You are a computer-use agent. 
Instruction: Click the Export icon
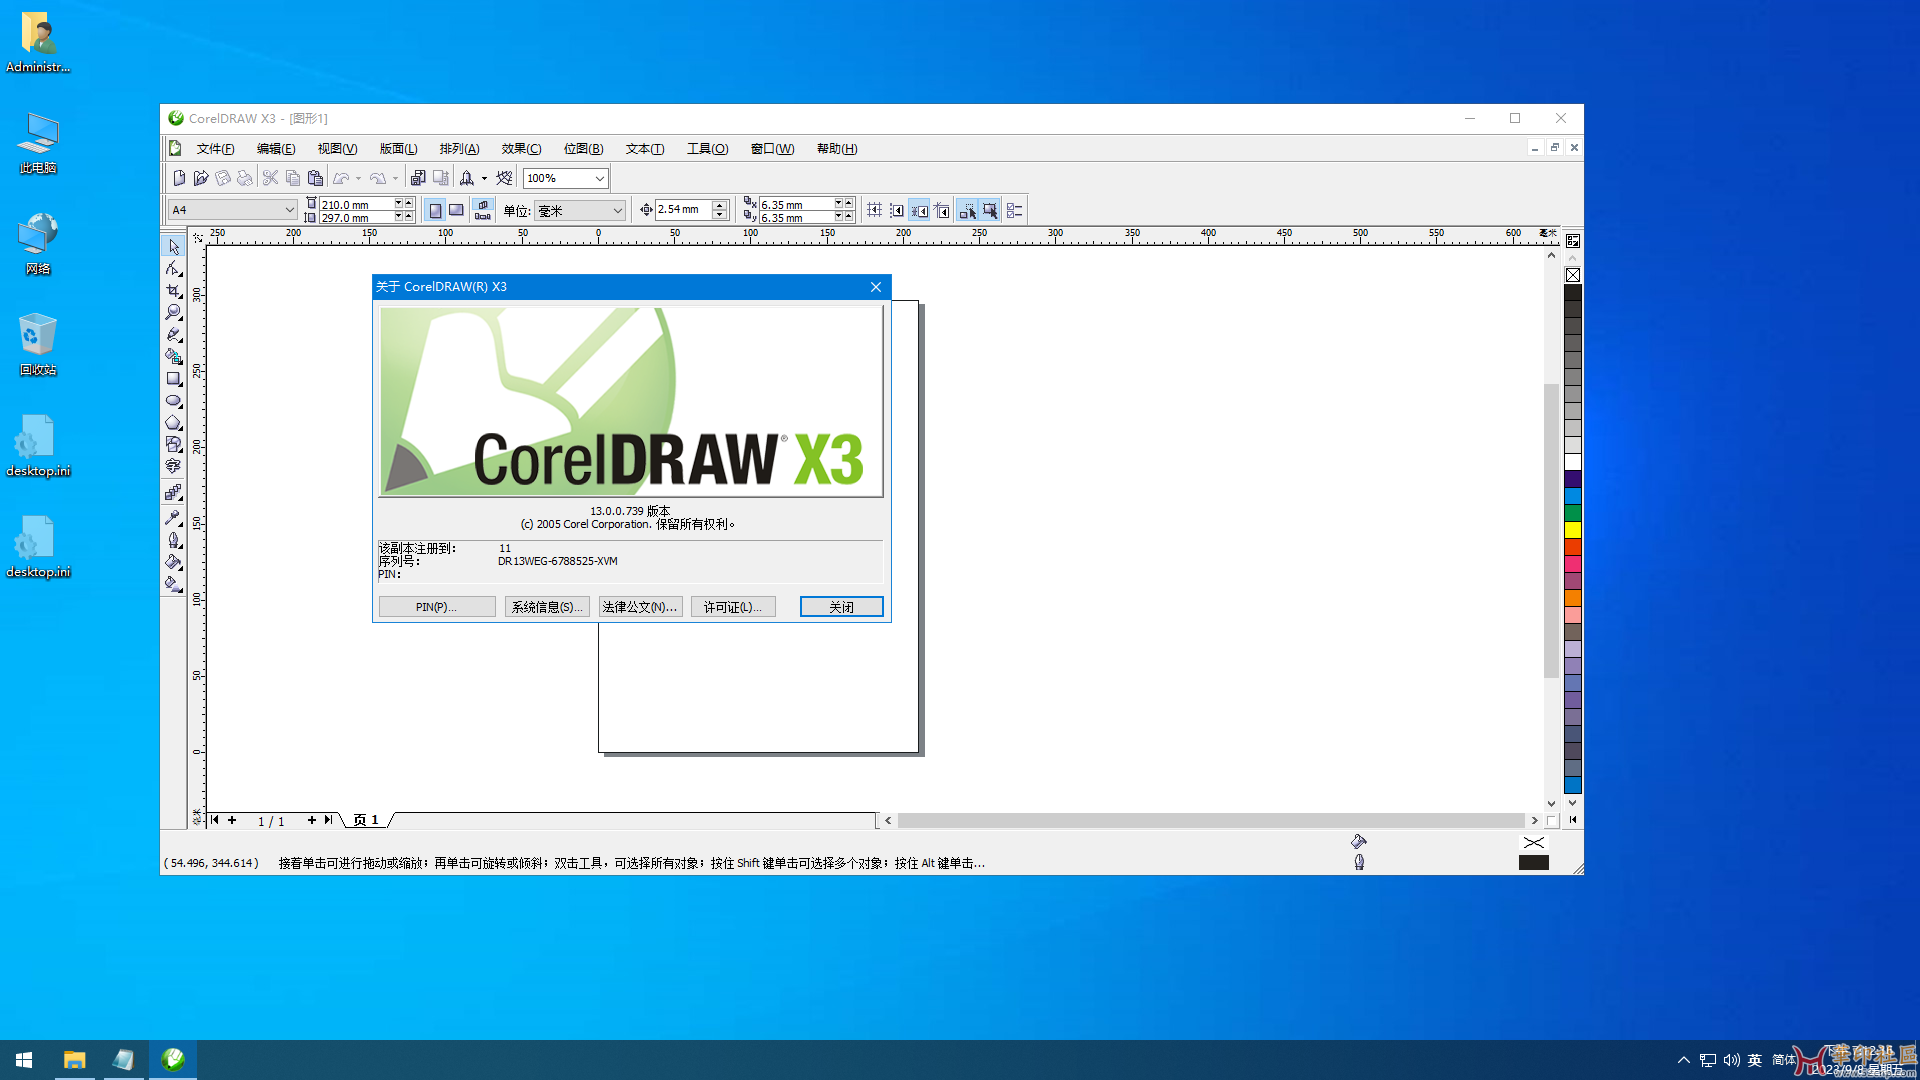click(x=441, y=178)
